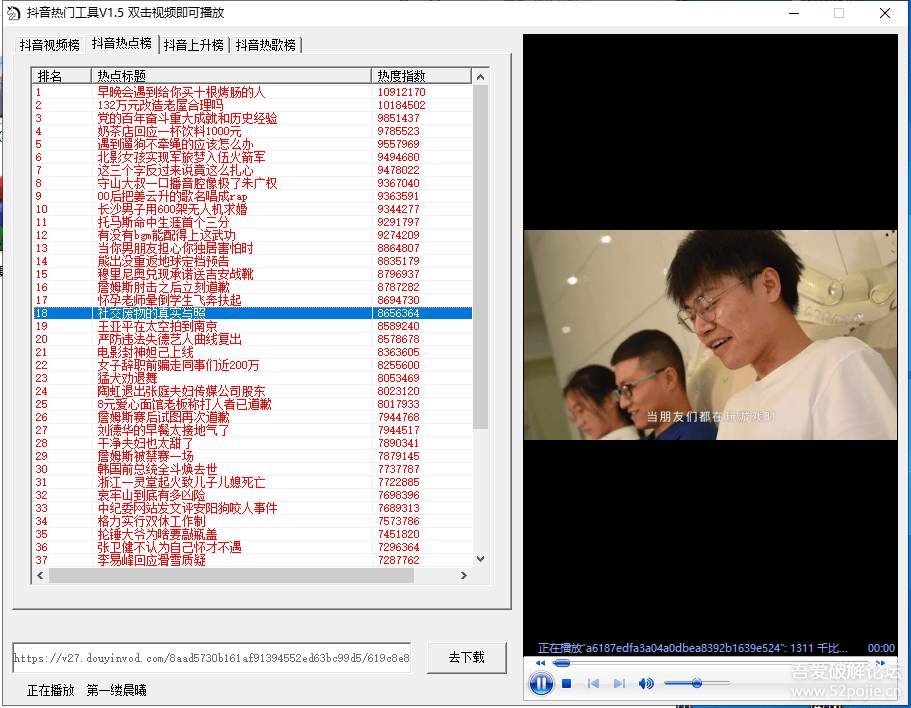Click rank number 30 cell
The image size is (911, 708).
pyautogui.click(x=41, y=469)
